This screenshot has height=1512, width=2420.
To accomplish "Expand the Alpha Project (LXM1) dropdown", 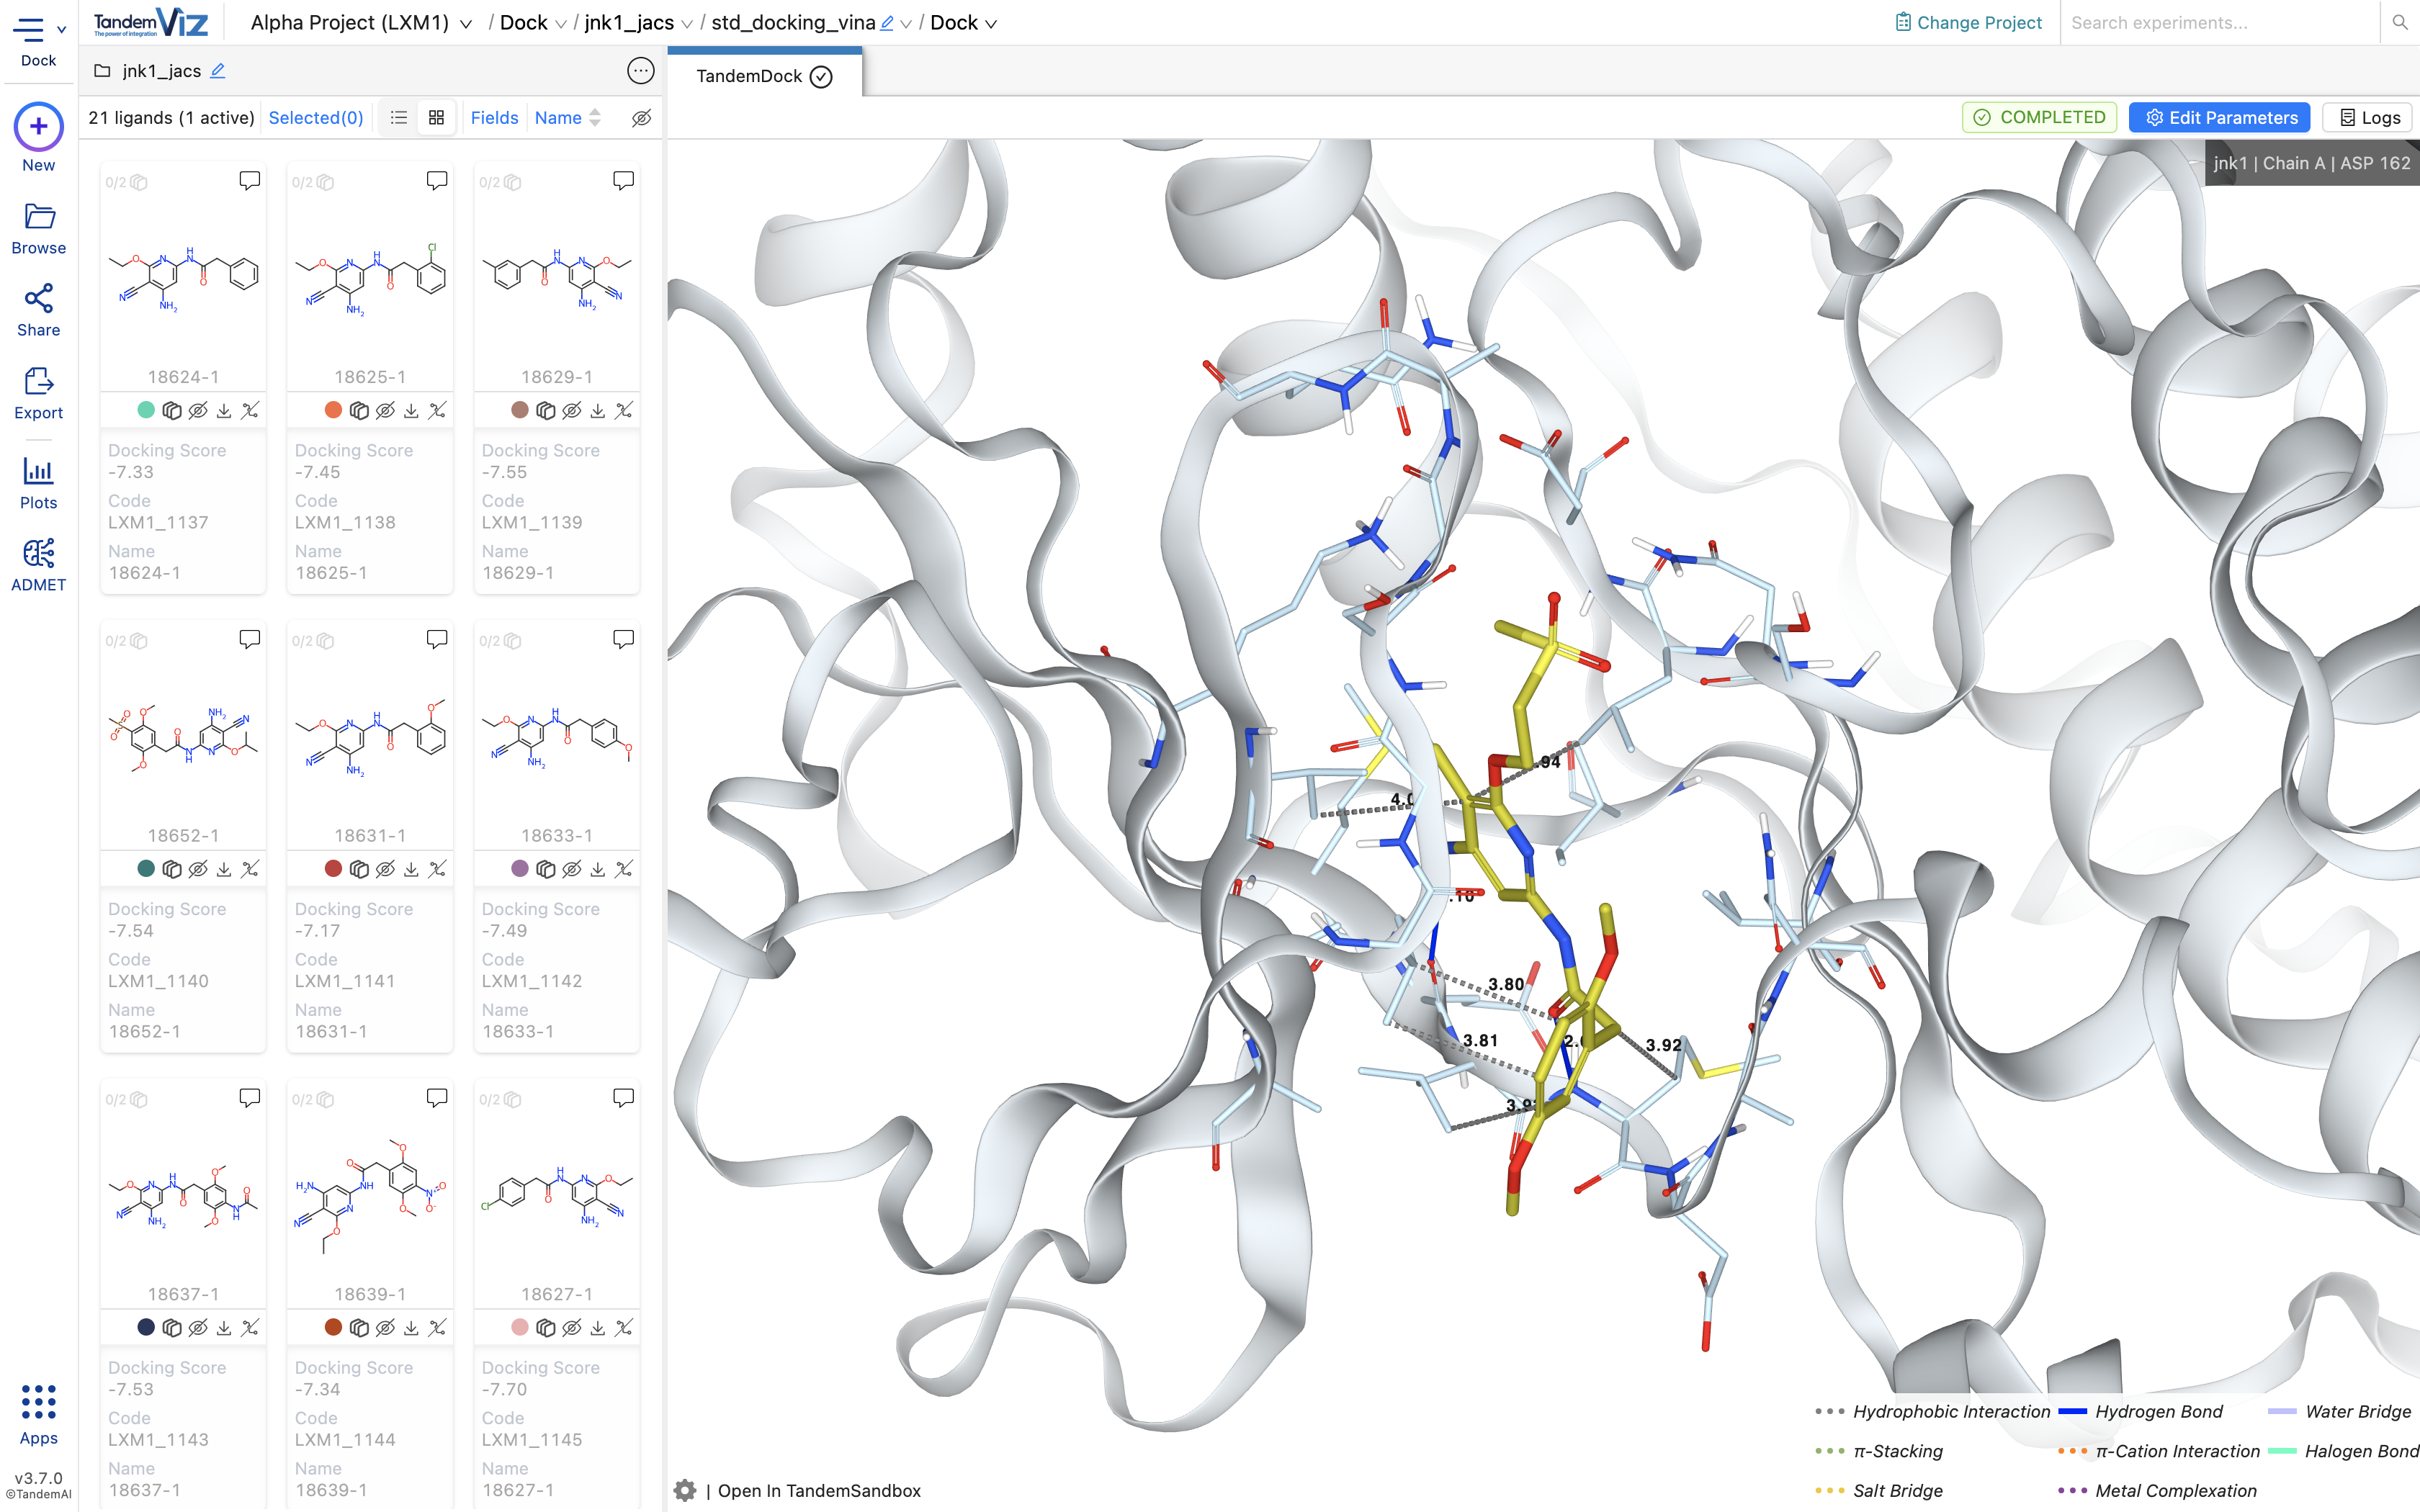I will [x=465, y=22].
